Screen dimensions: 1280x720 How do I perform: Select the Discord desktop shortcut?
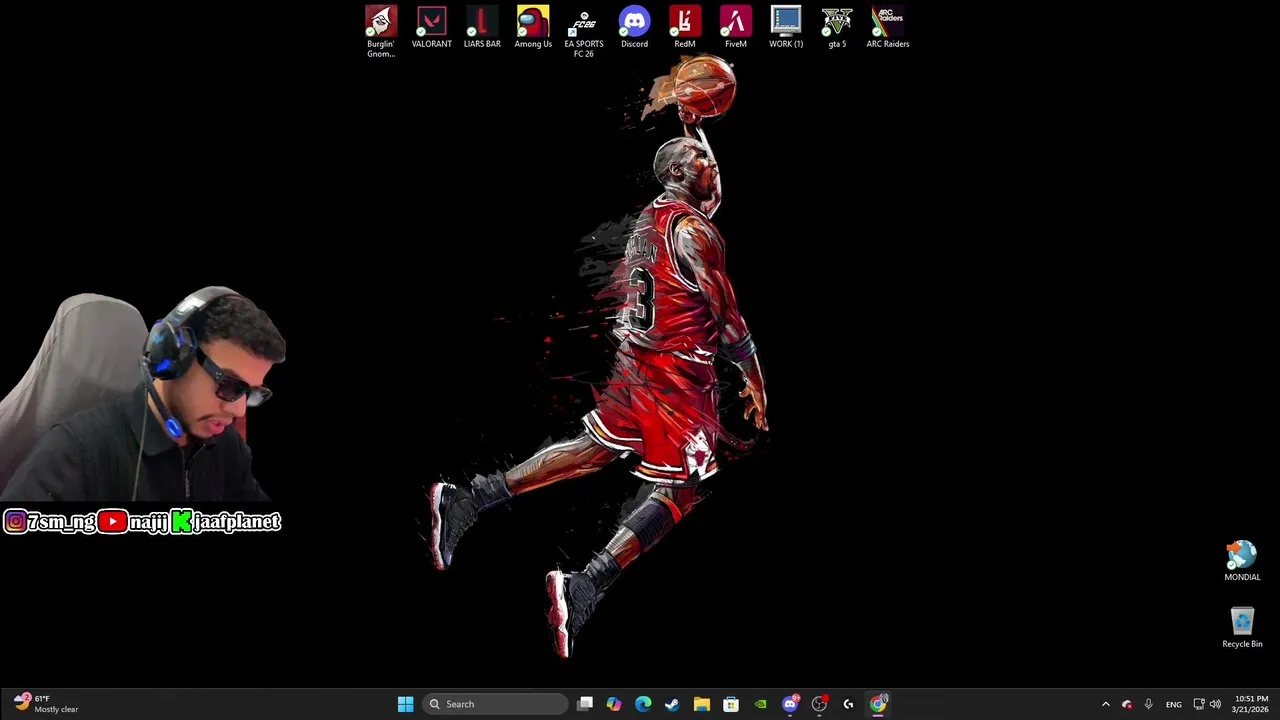point(634,28)
